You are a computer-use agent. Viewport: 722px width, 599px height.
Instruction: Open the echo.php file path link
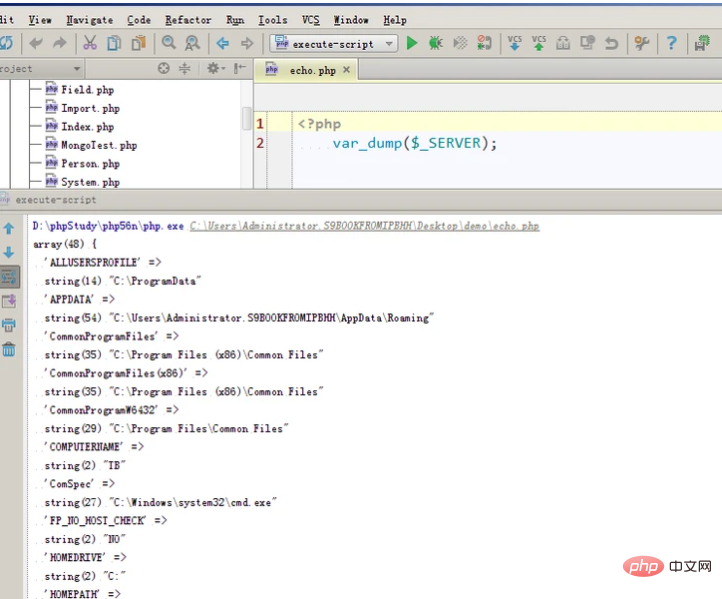tap(364, 226)
